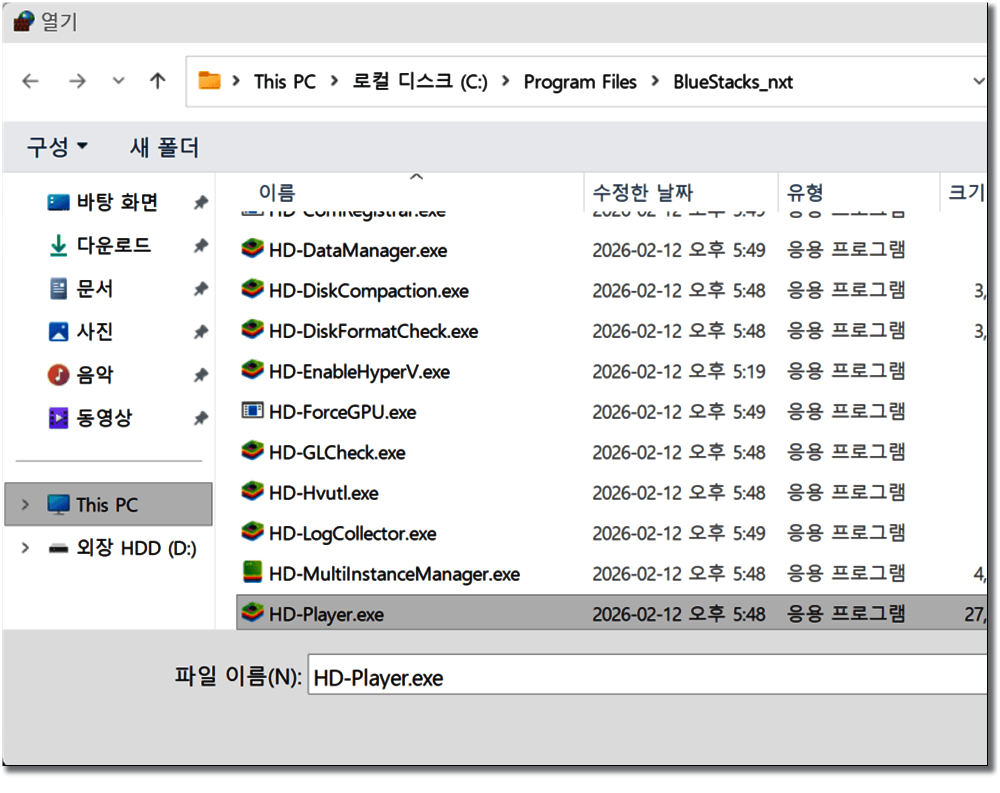Click the folder icon in address bar

tap(209, 81)
